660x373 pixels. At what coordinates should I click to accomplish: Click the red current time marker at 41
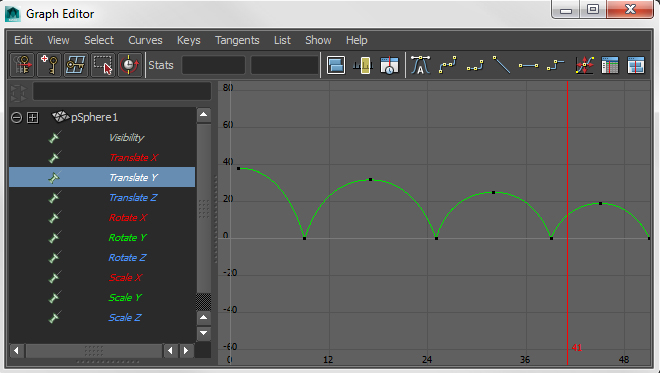(567, 223)
